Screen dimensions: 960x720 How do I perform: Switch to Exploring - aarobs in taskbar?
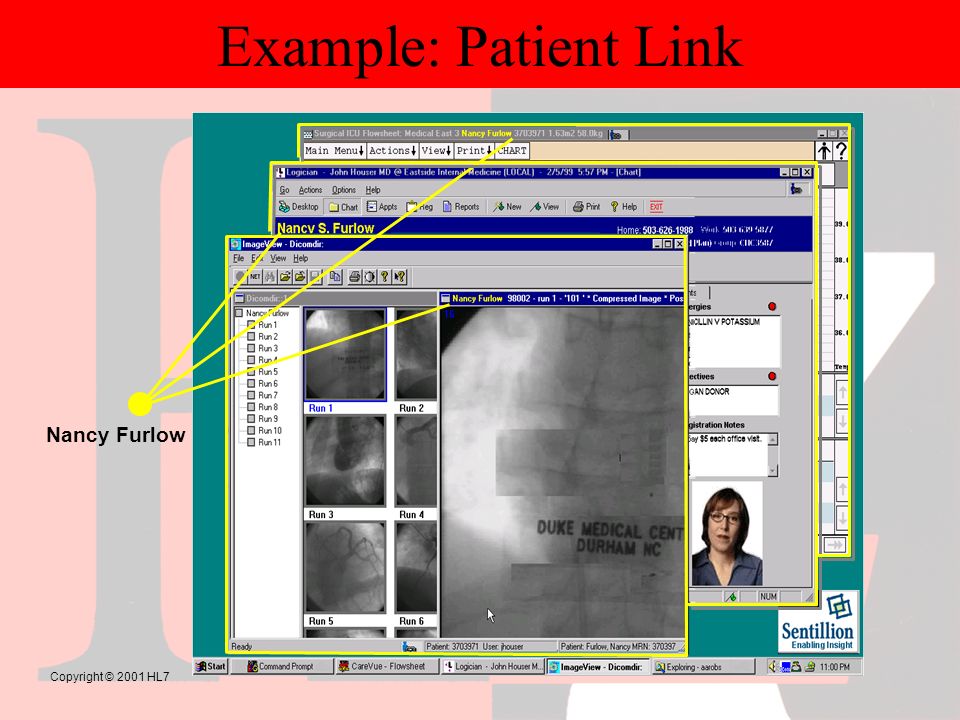tap(703, 667)
